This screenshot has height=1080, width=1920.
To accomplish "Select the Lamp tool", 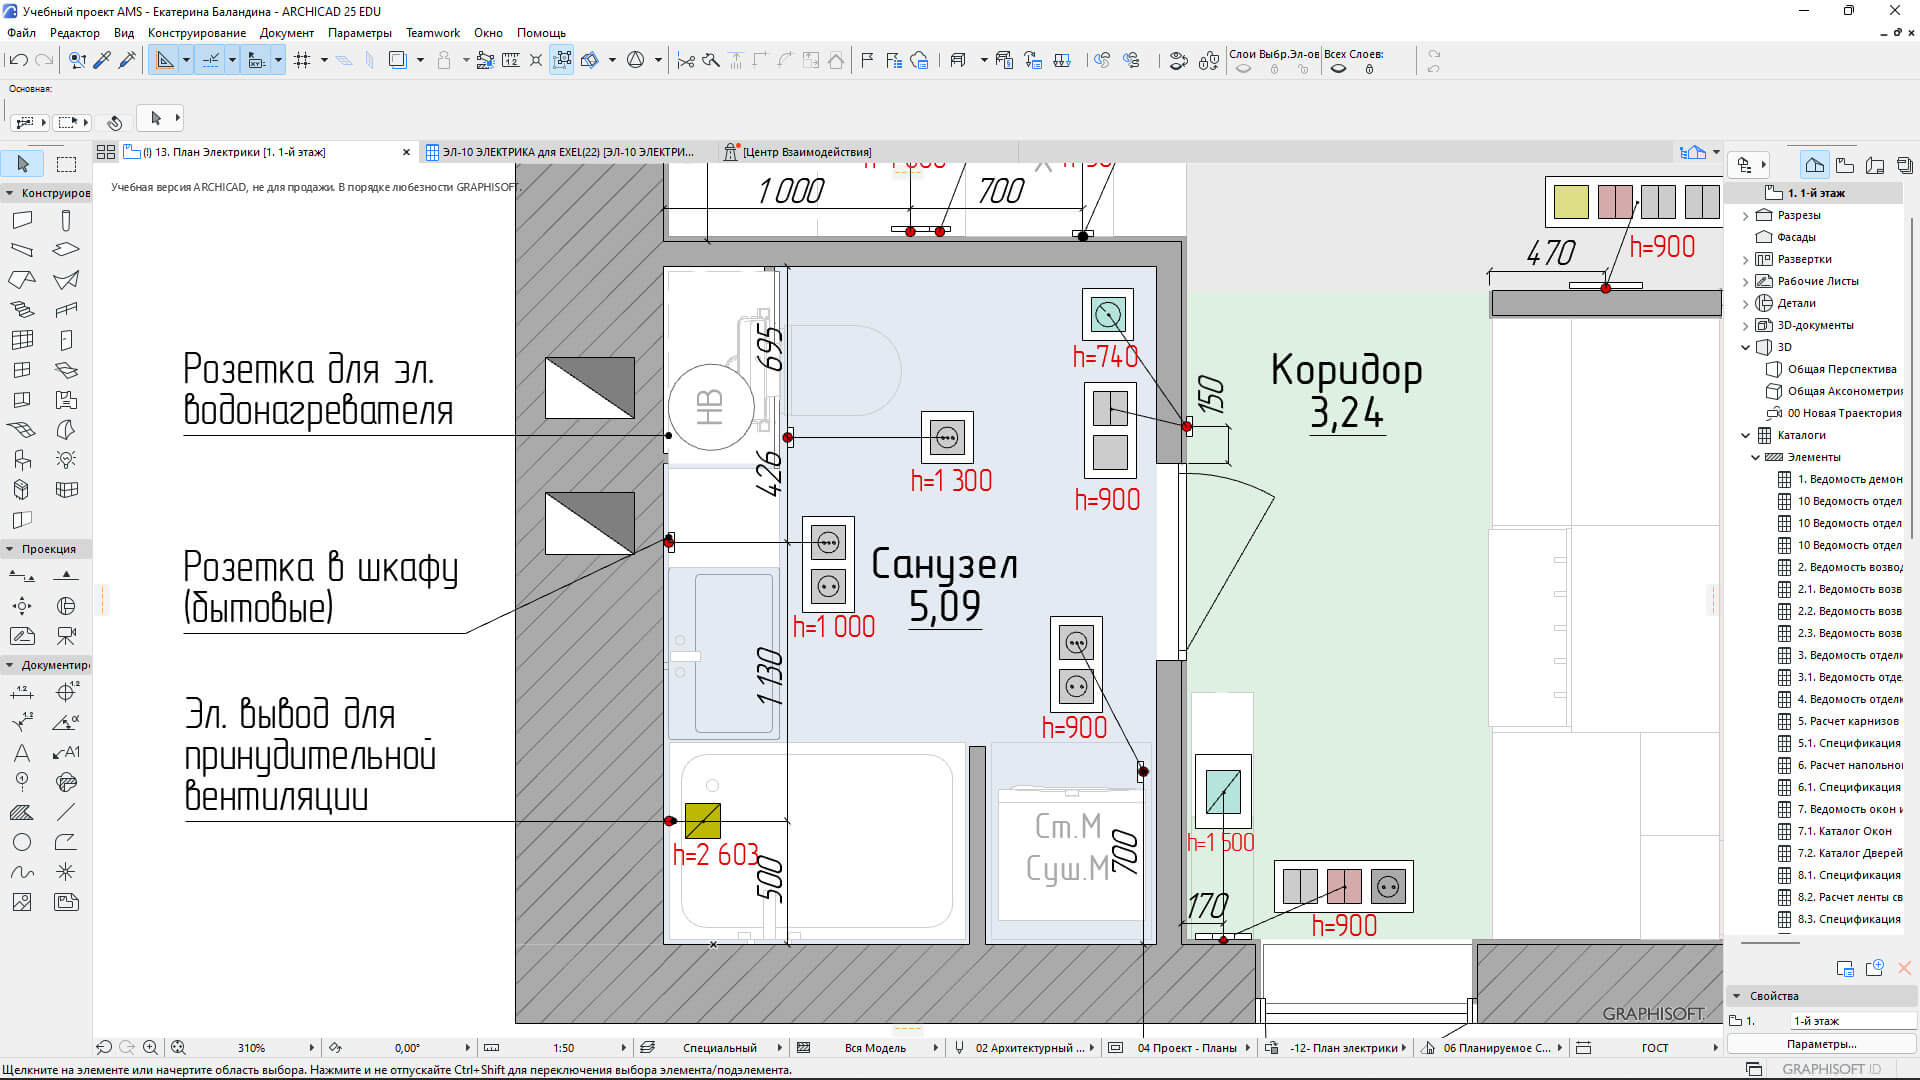I will pos(66,460).
